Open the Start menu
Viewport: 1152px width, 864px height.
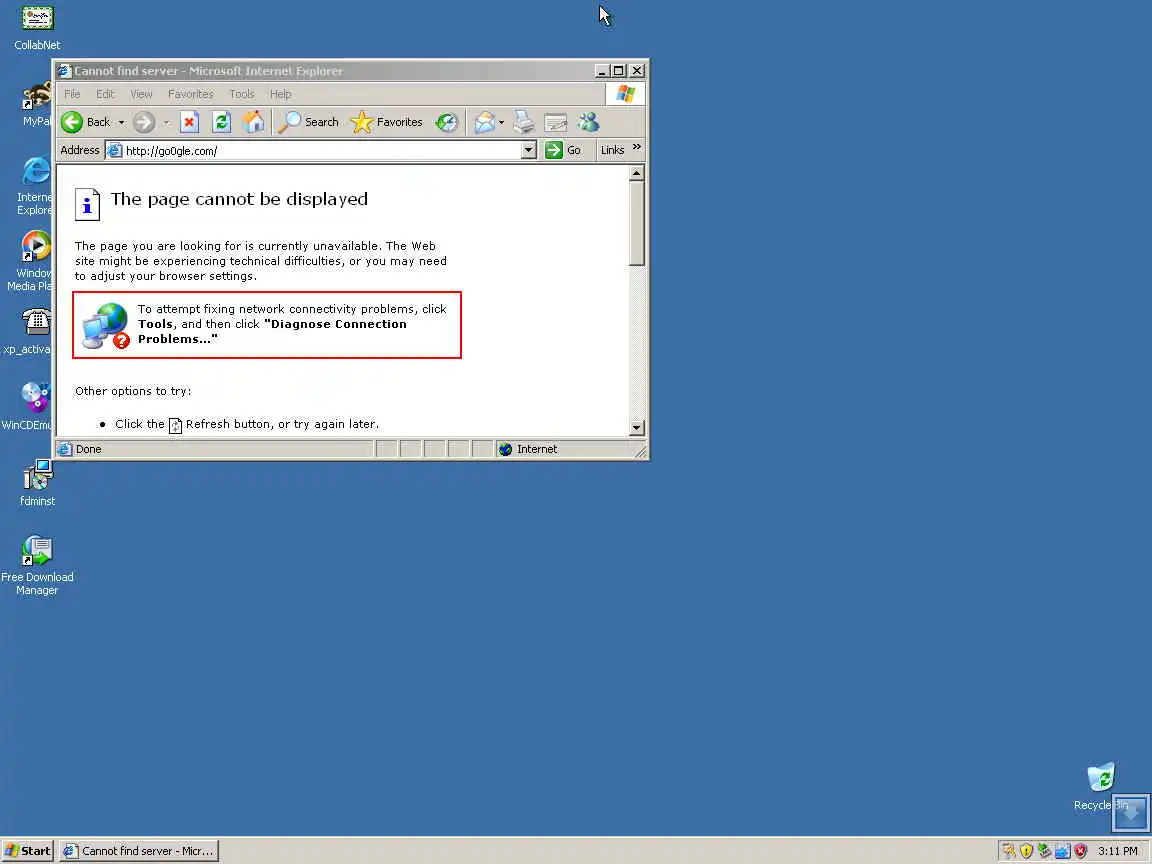click(x=27, y=851)
